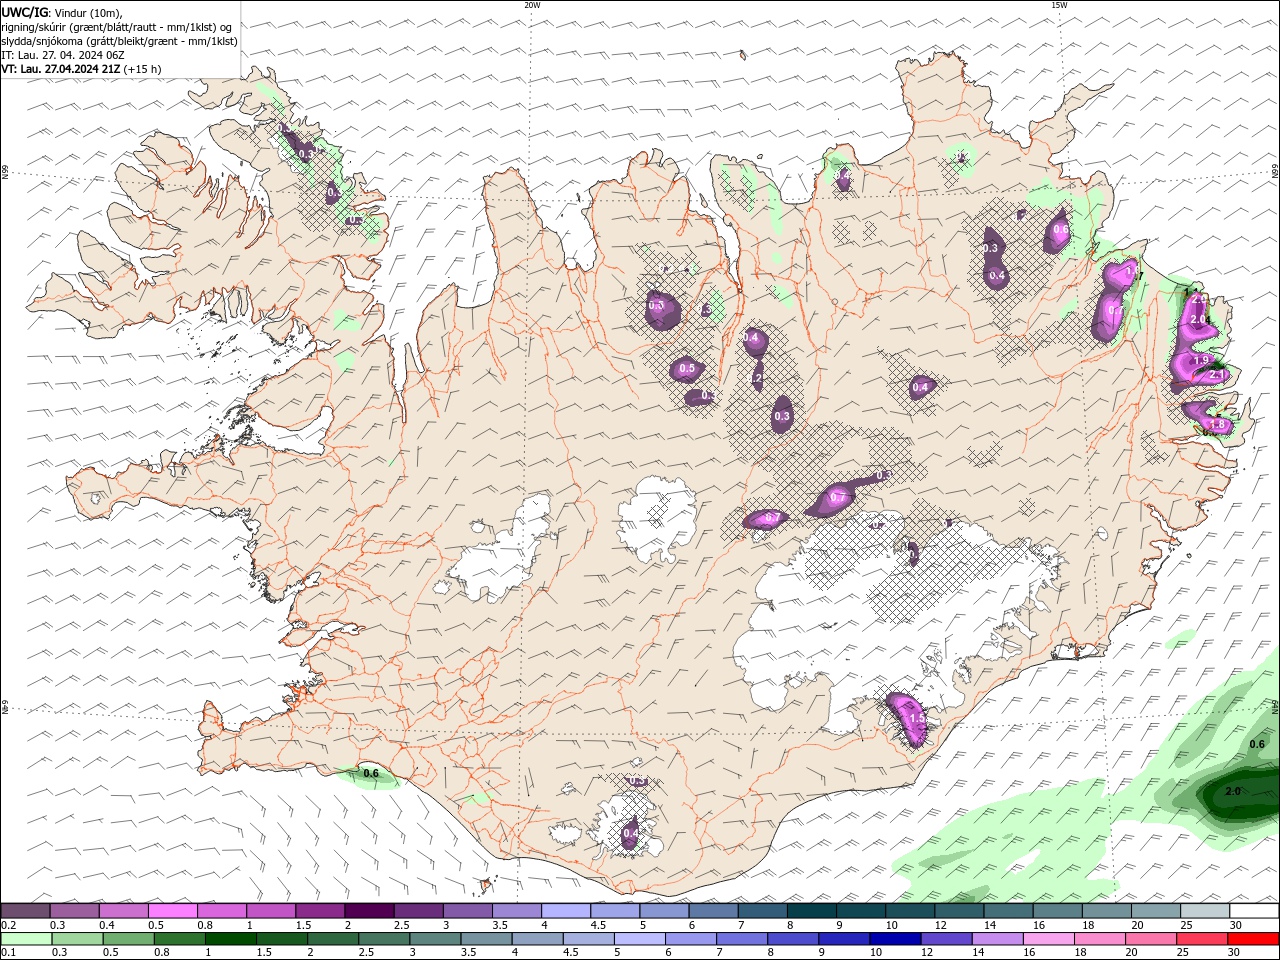The image size is (1280, 960).
Task: Pick upper scale swatch between 6 and 7
Action: (713, 911)
